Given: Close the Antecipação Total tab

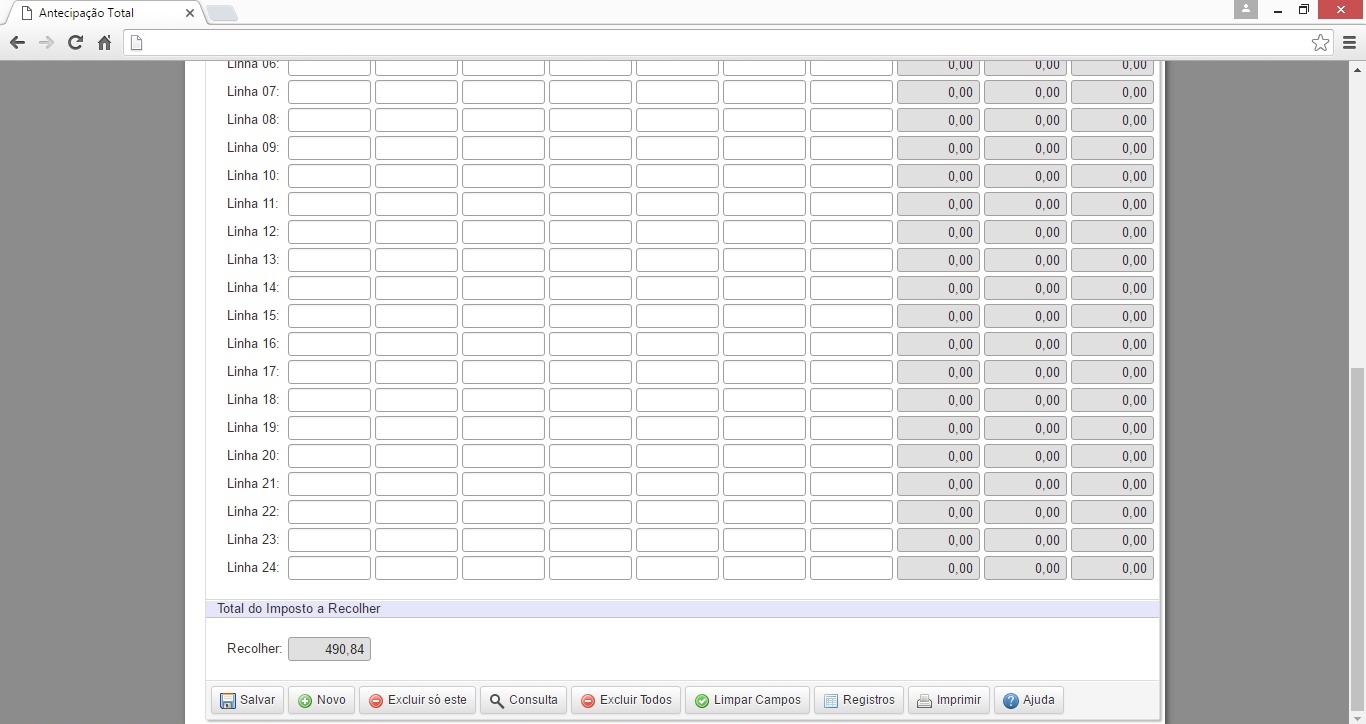Looking at the screenshot, I should pyautogui.click(x=190, y=13).
